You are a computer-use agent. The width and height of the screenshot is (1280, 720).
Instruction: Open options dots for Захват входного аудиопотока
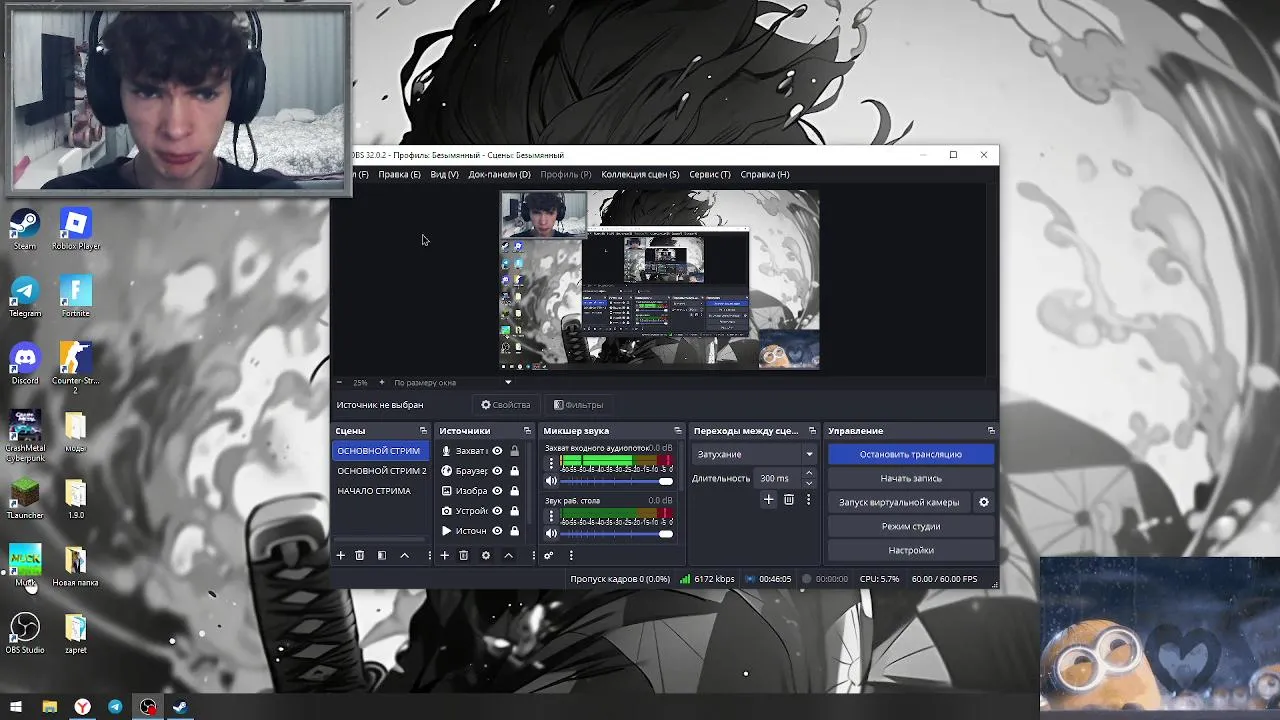tap(551, 463)
